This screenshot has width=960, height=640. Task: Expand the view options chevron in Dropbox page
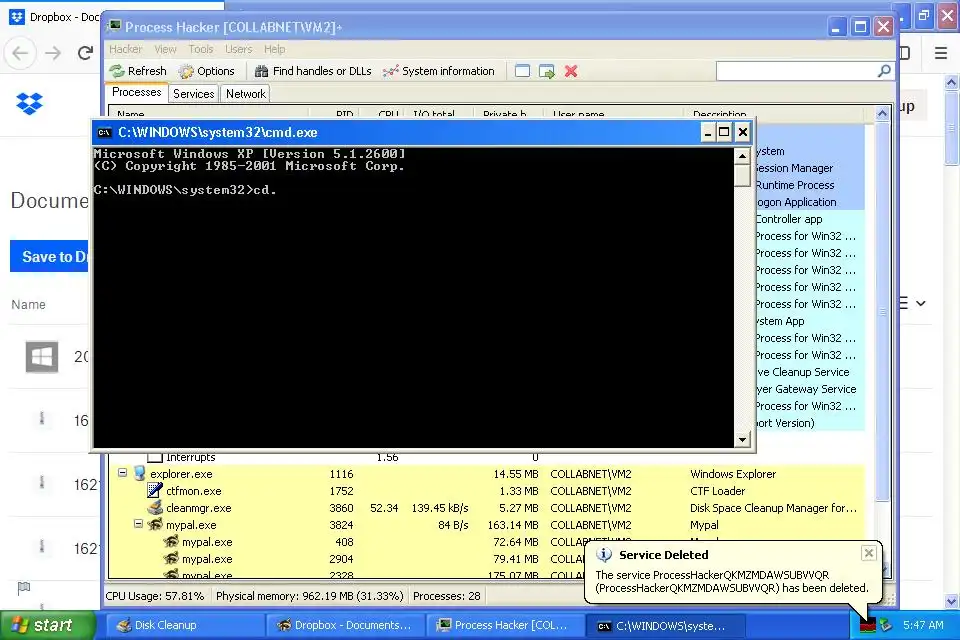click(921, 303)
